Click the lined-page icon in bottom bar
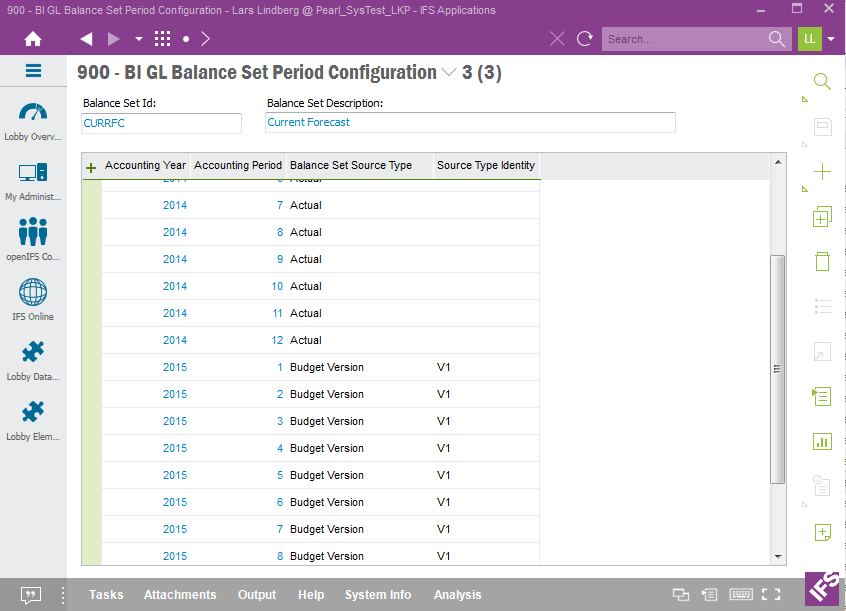This screenshot has height=611, width=846. coord(709,595)
